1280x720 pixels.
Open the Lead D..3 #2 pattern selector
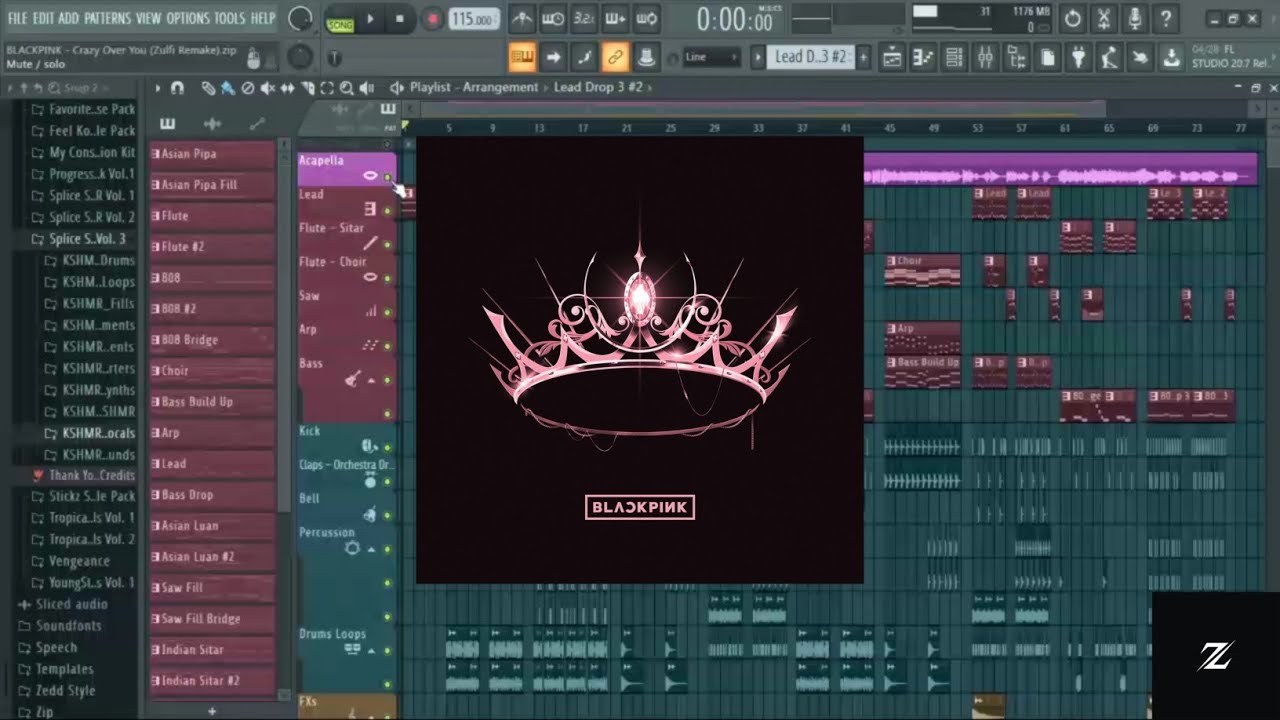[811, 57]
